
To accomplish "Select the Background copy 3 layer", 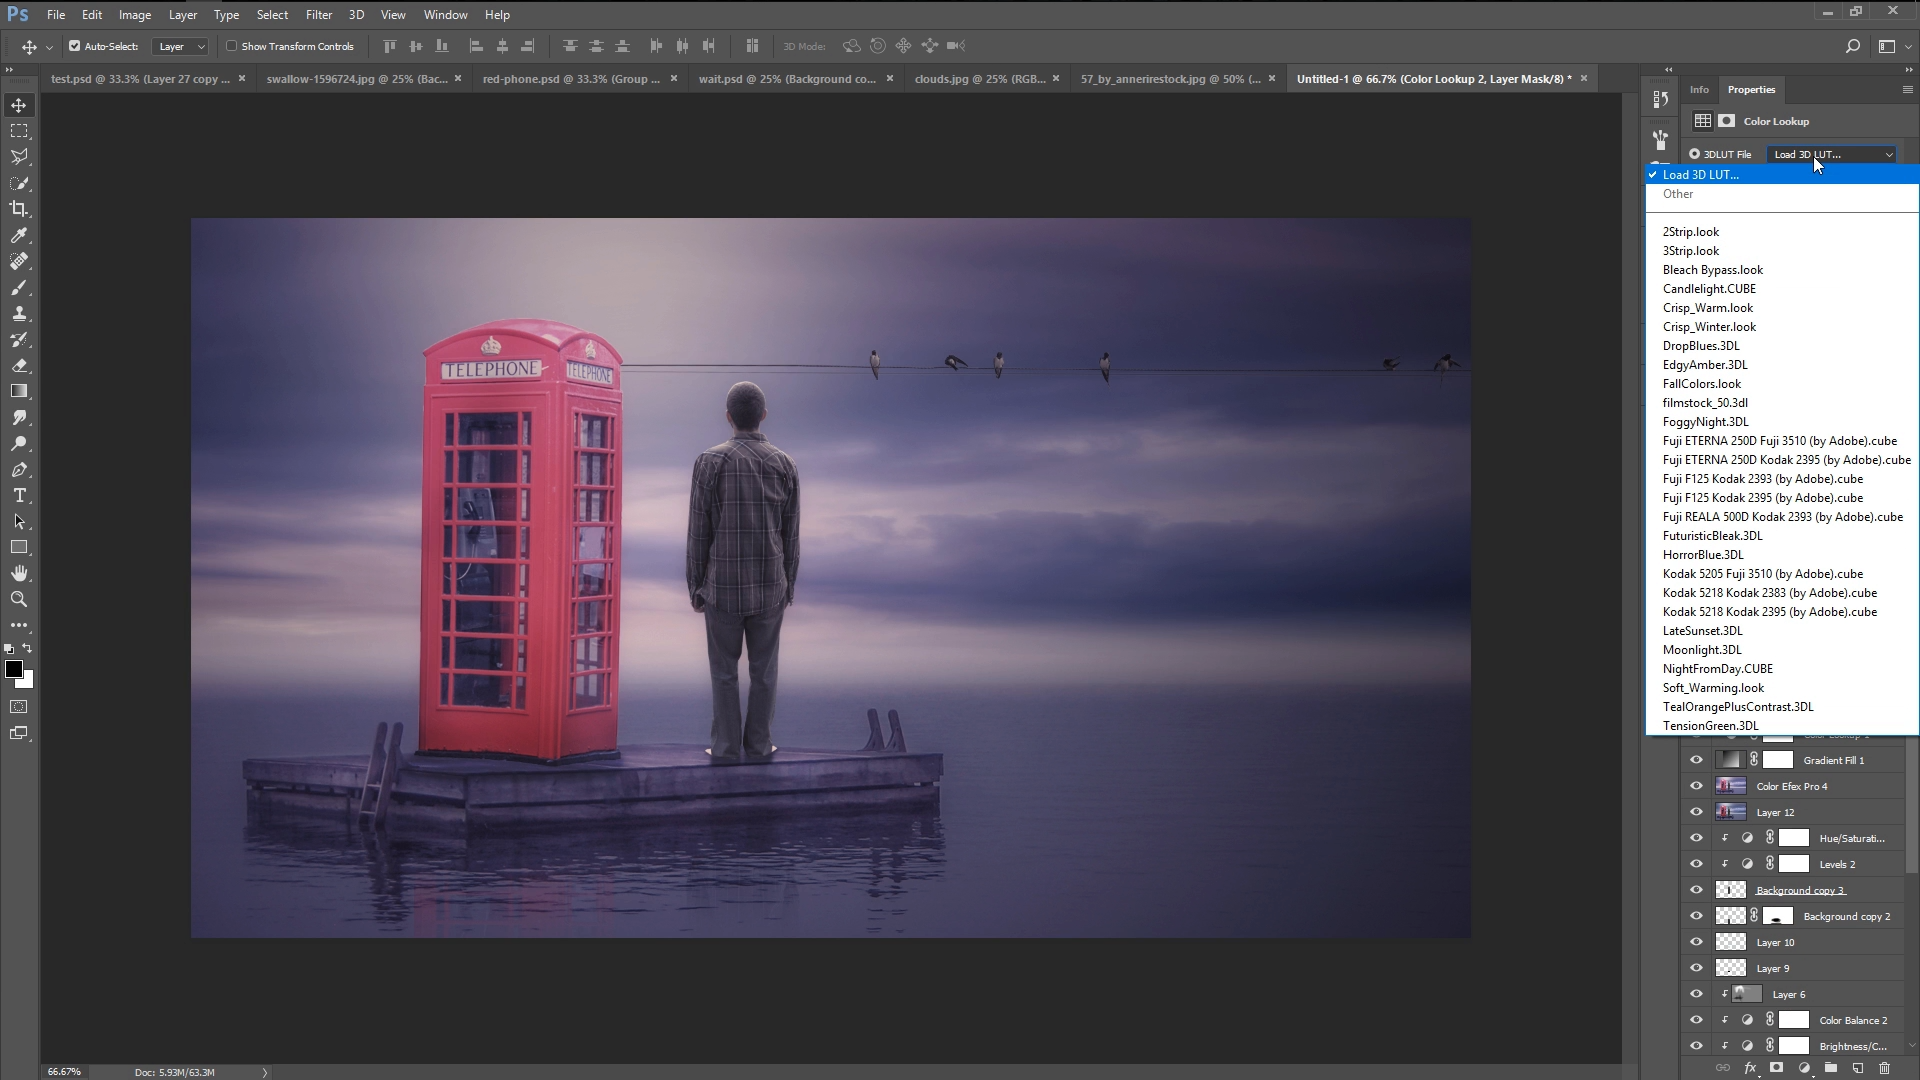I will [x=1800, y=890].
